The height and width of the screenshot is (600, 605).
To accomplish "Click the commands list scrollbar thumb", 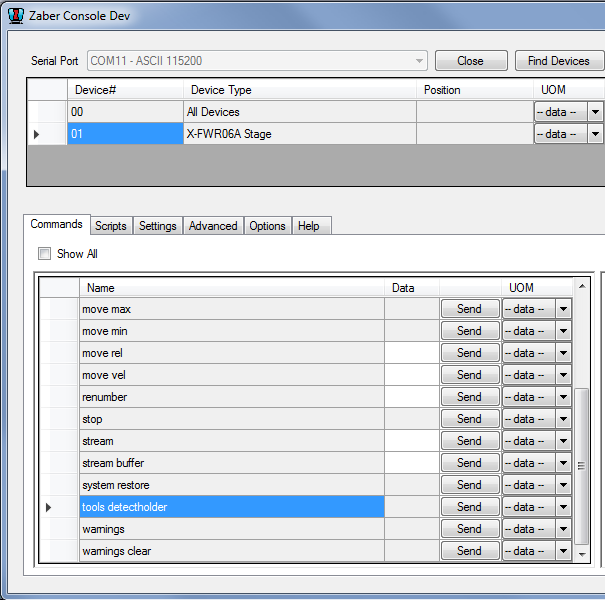I will (x=581, y=466).
